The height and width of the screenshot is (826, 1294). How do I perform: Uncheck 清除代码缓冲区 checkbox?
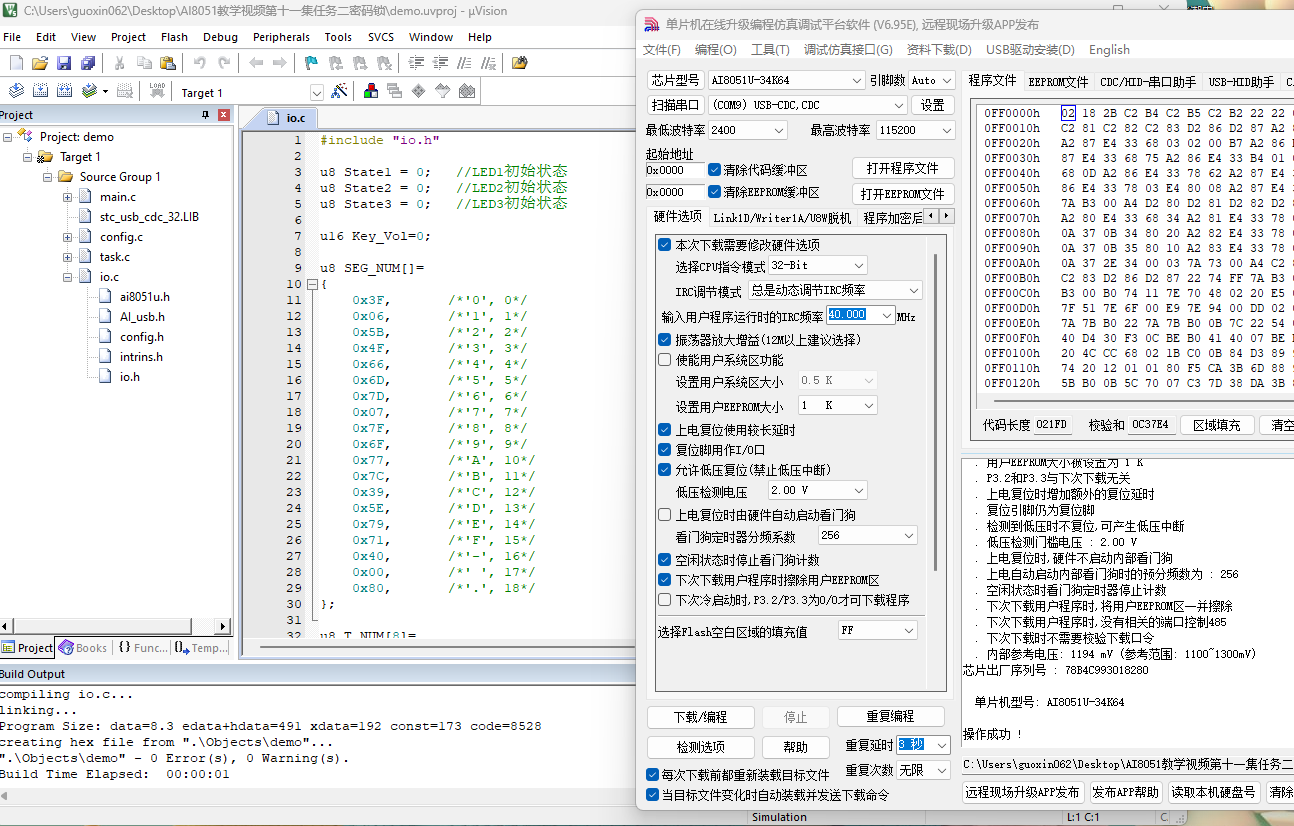714,170
